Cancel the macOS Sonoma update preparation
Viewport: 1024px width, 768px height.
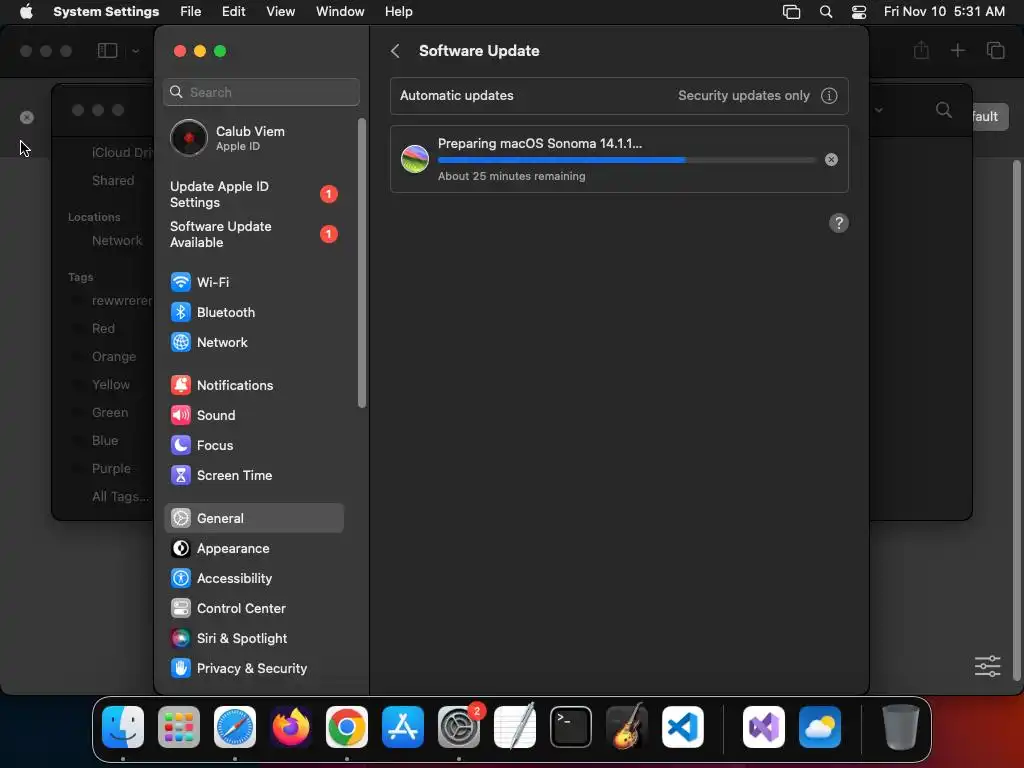pyautogui.click(x=831, y=159)
